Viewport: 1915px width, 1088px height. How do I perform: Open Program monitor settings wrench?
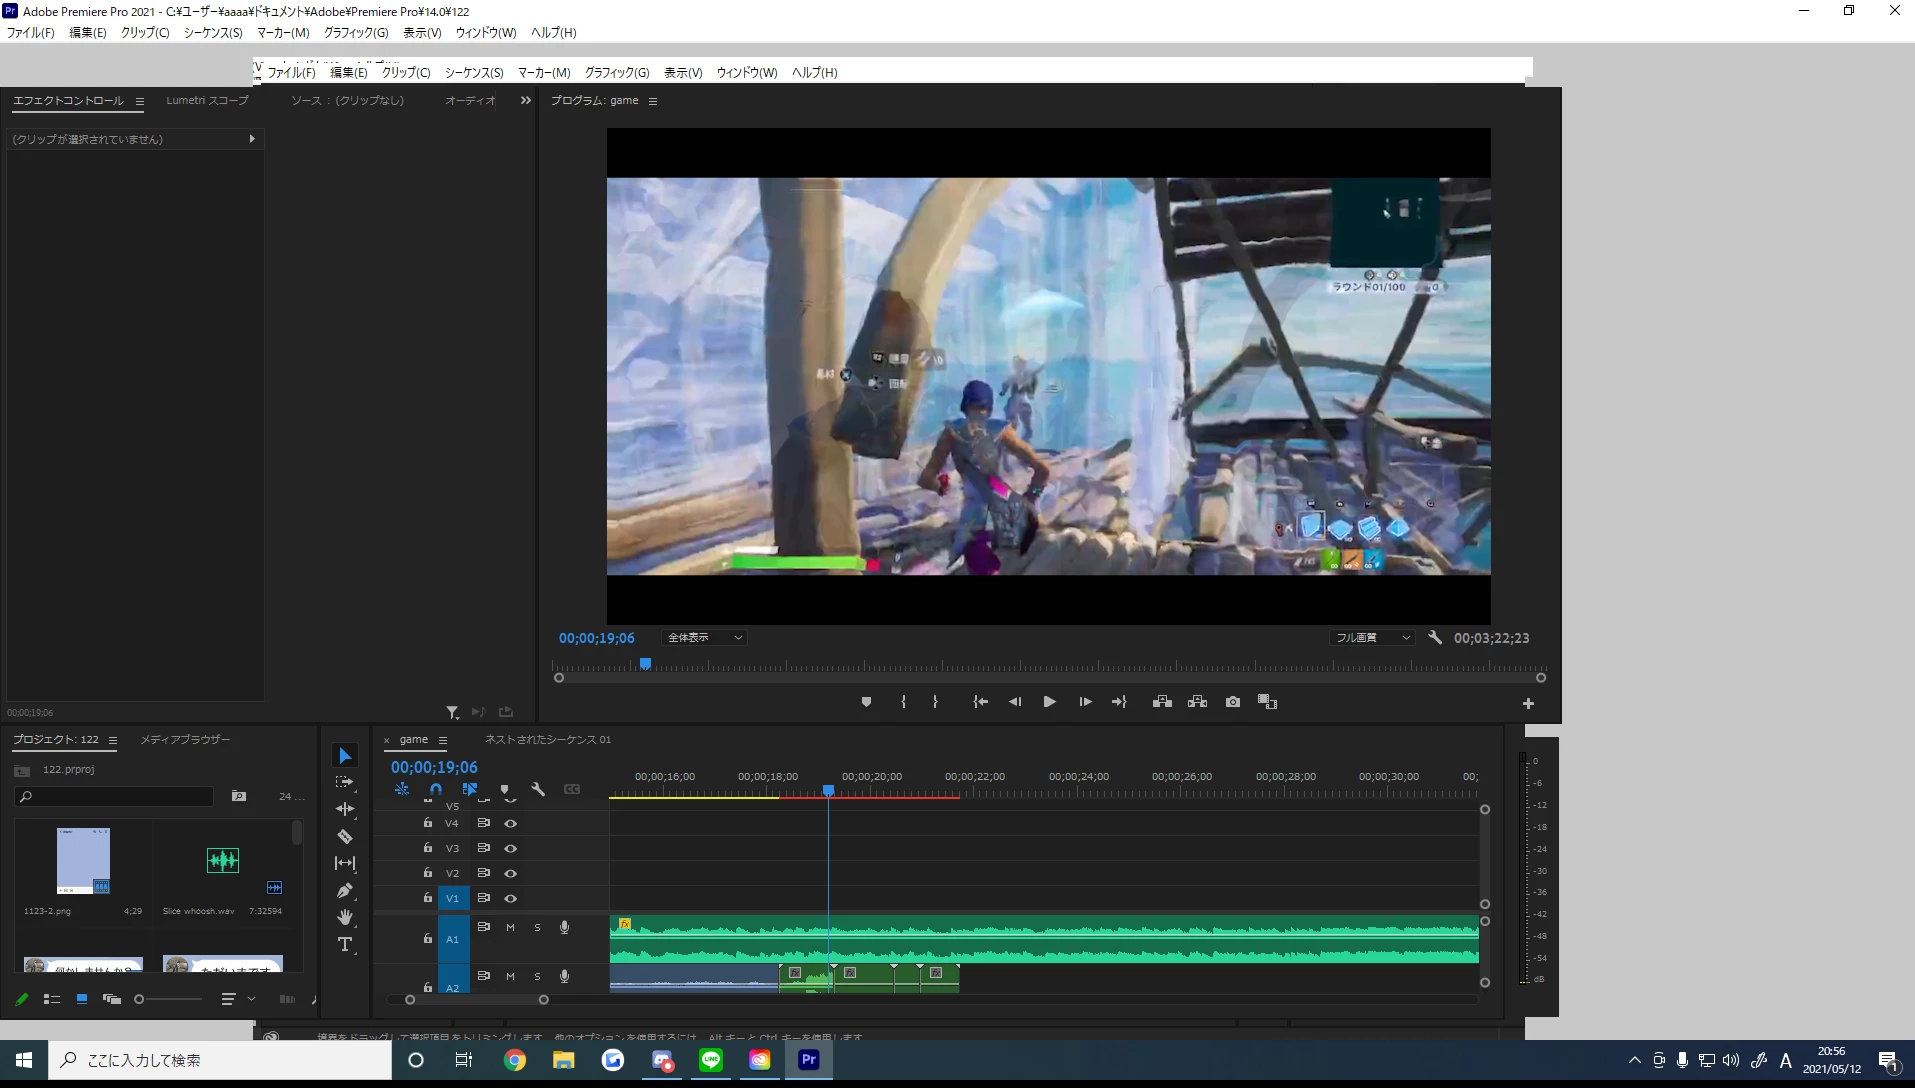pyautogui.click(x=1435, y=637)
